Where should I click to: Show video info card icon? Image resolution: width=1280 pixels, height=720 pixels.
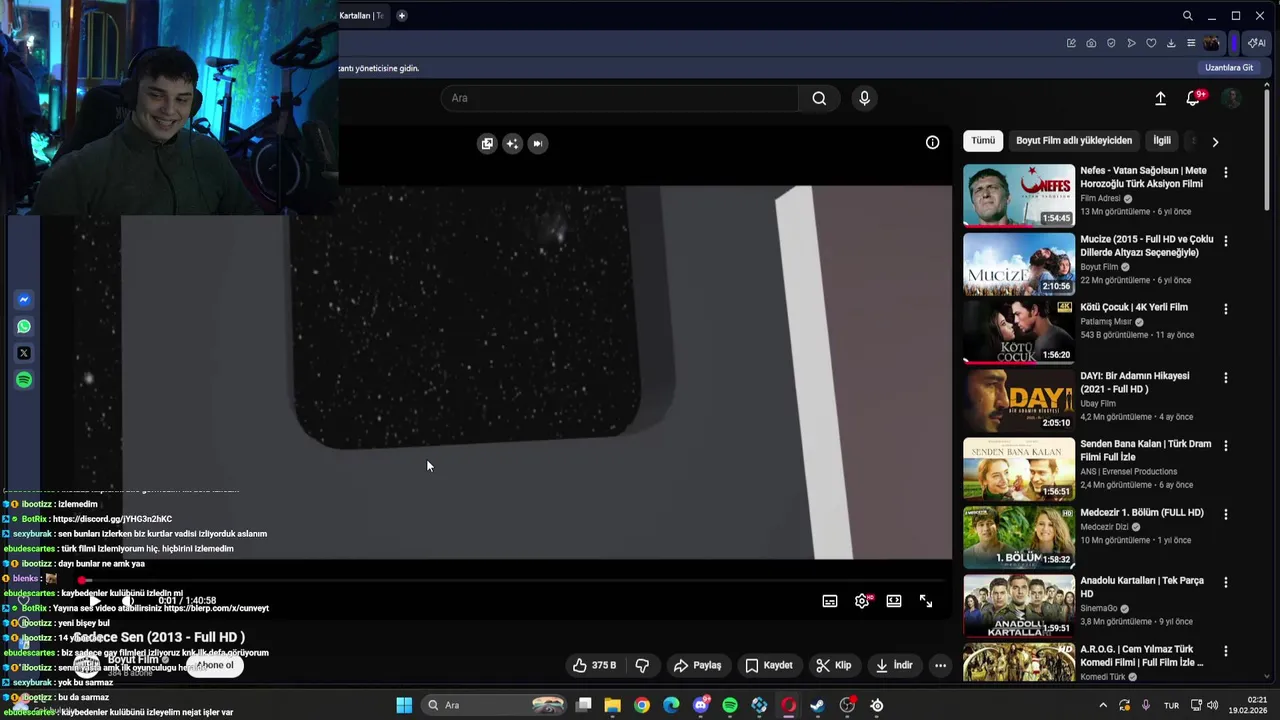click(x=932, y=143)
